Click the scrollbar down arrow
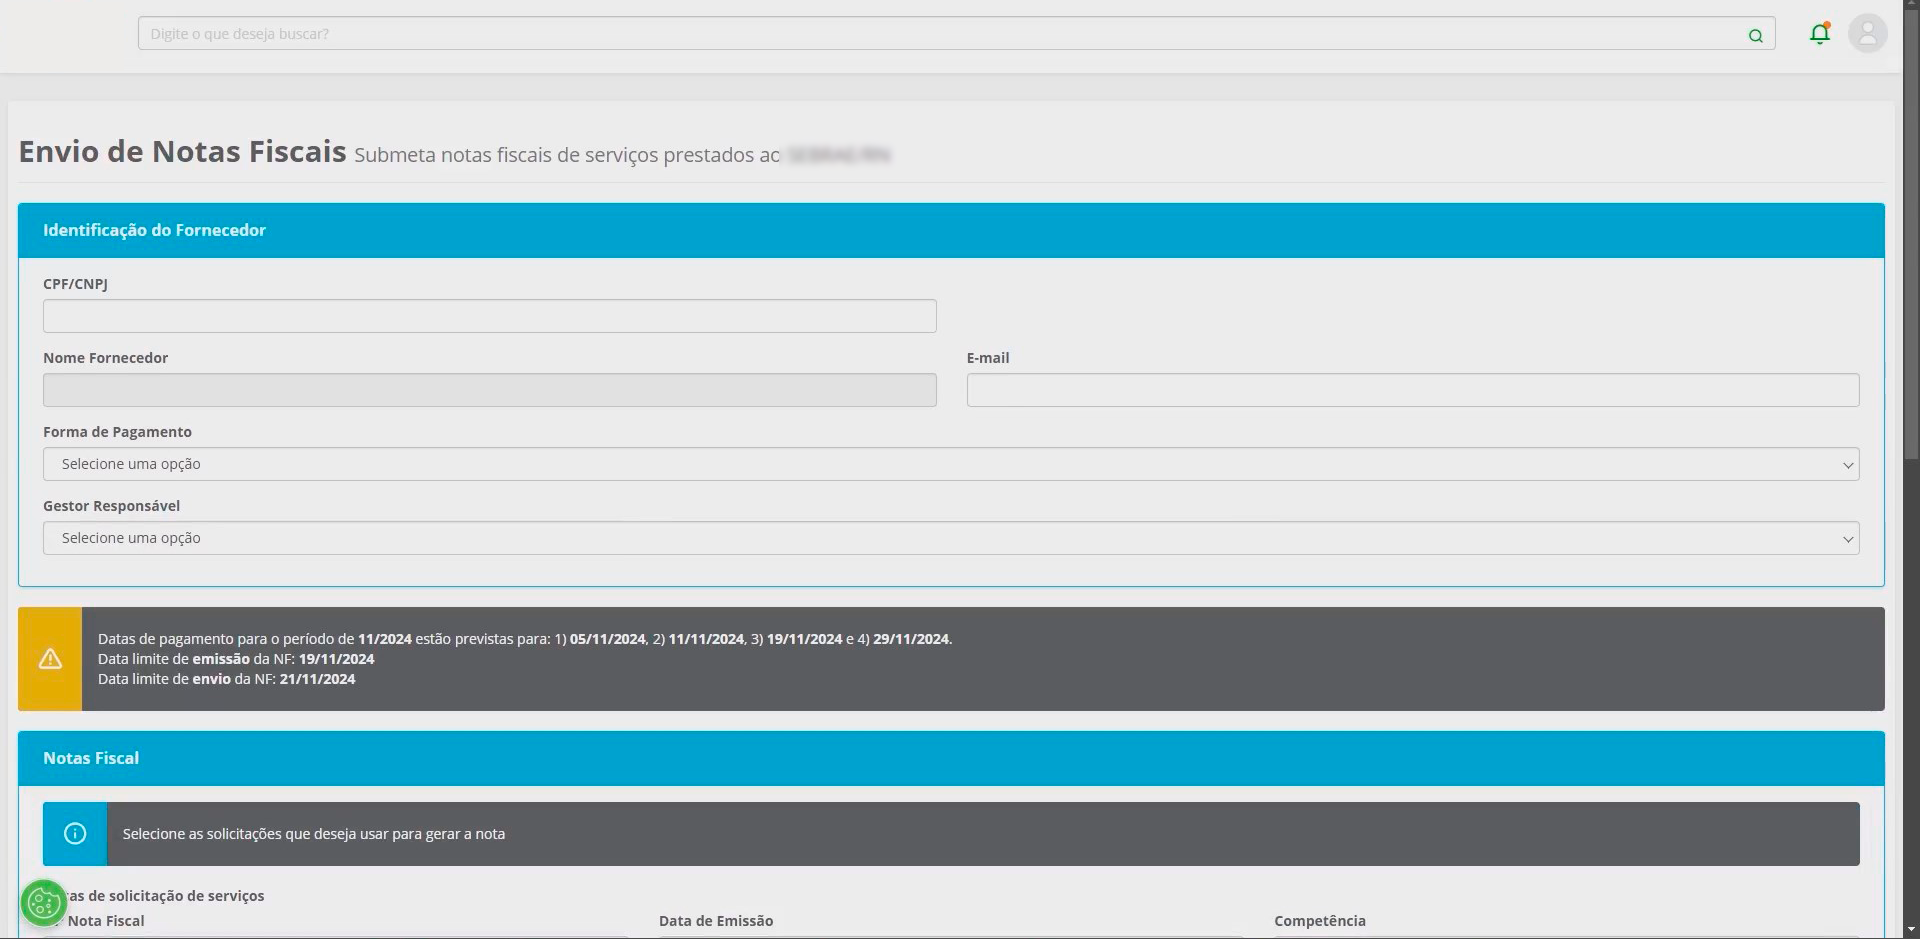The width and height of the screenshot is (1920, 939). tap(1911, 930)
